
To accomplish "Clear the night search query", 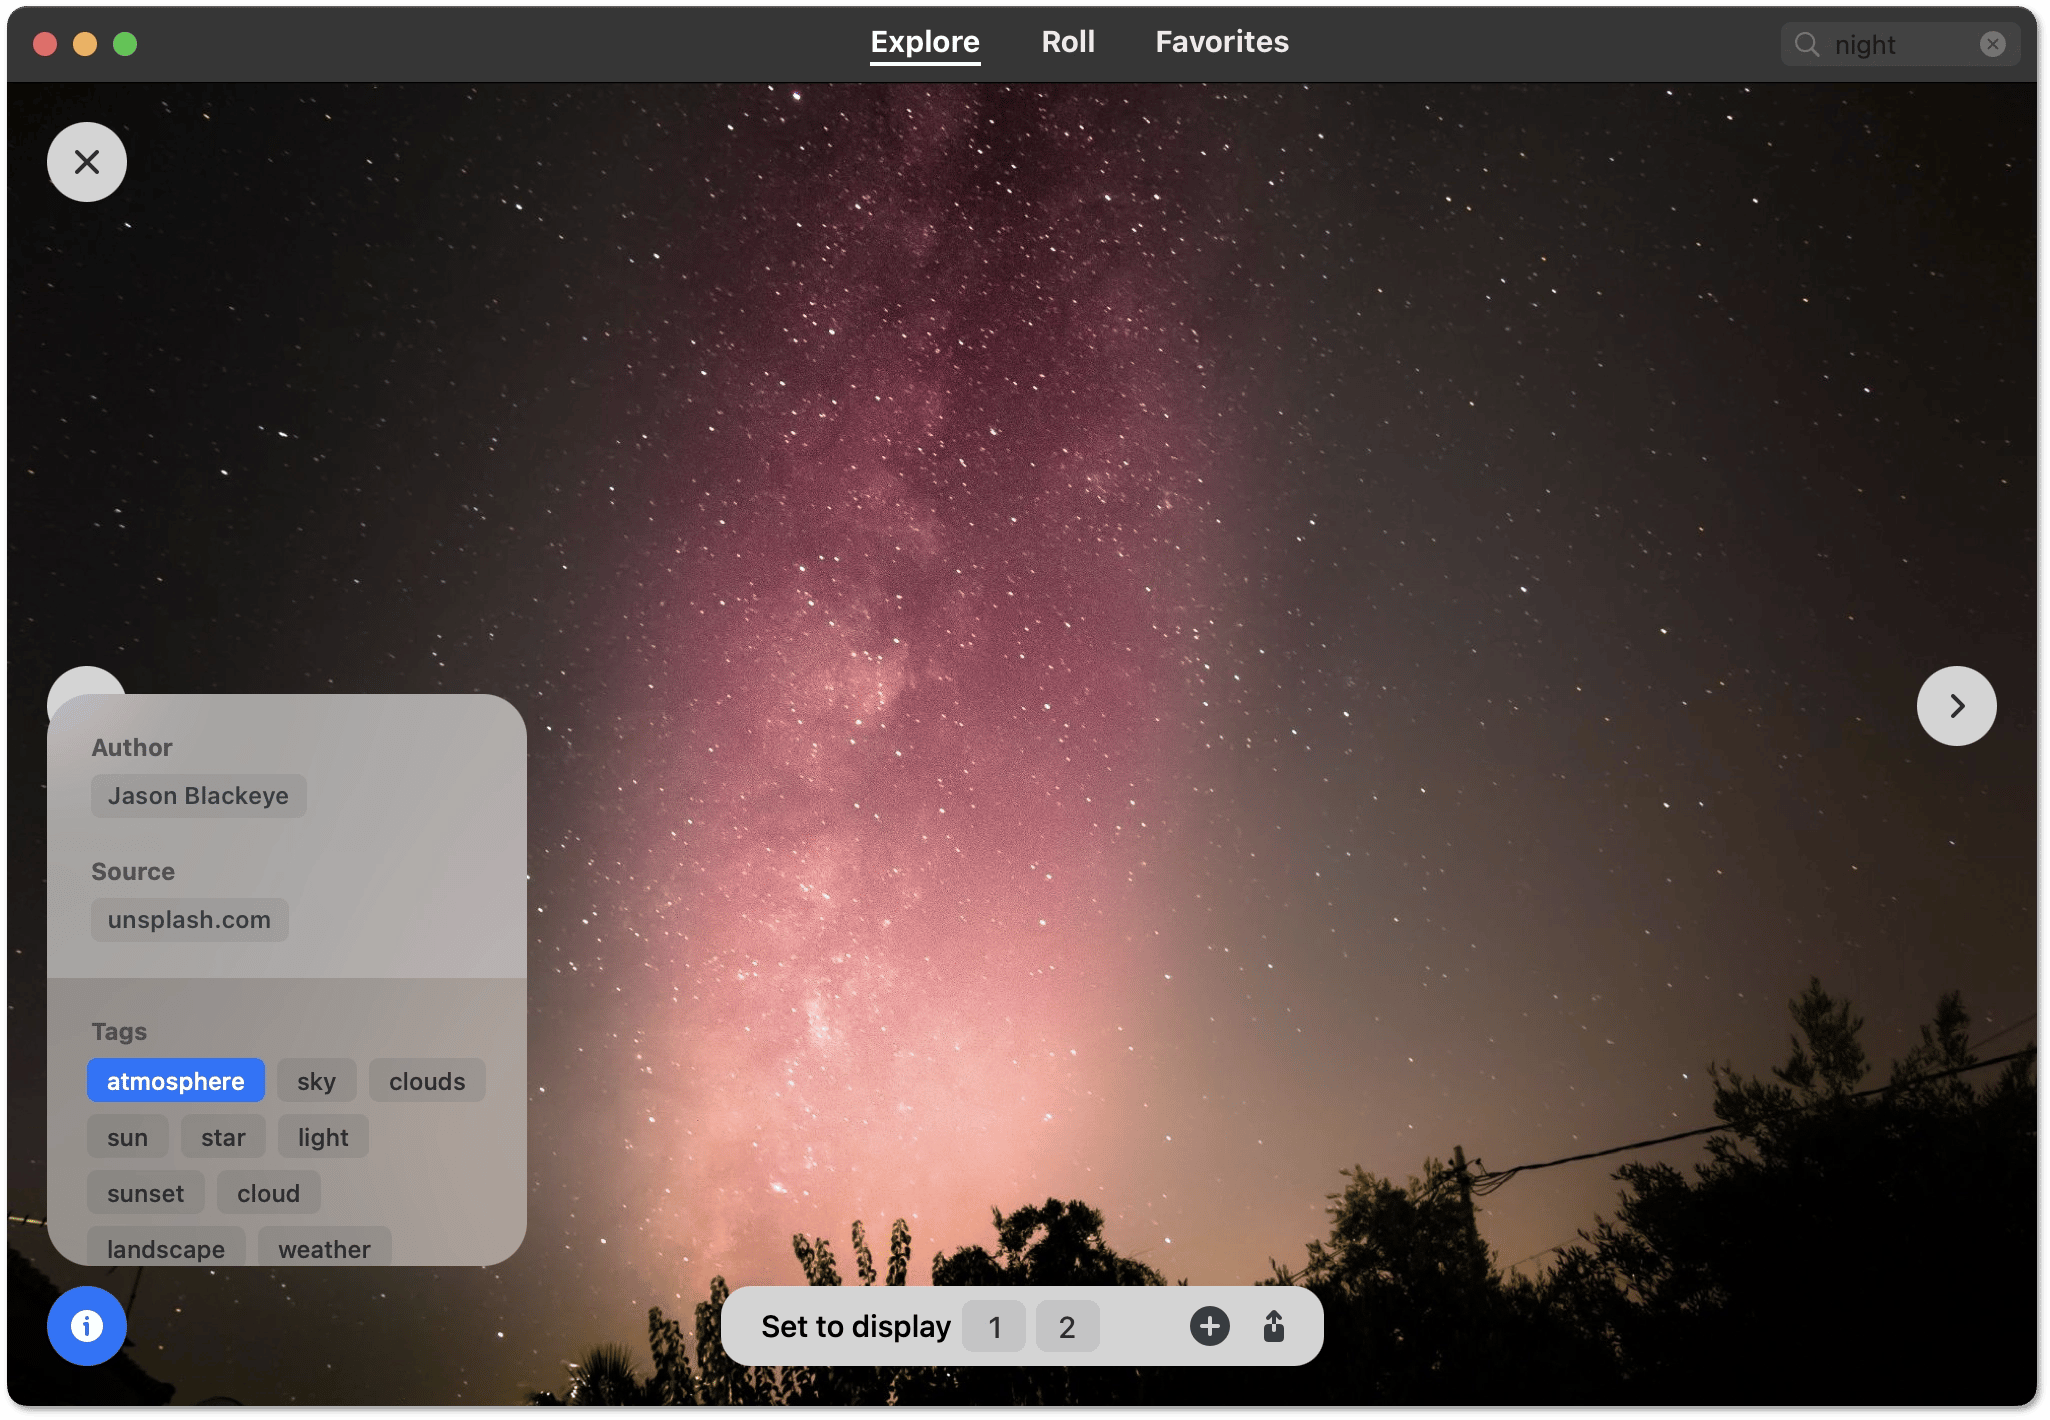I will pos(1992,44).
